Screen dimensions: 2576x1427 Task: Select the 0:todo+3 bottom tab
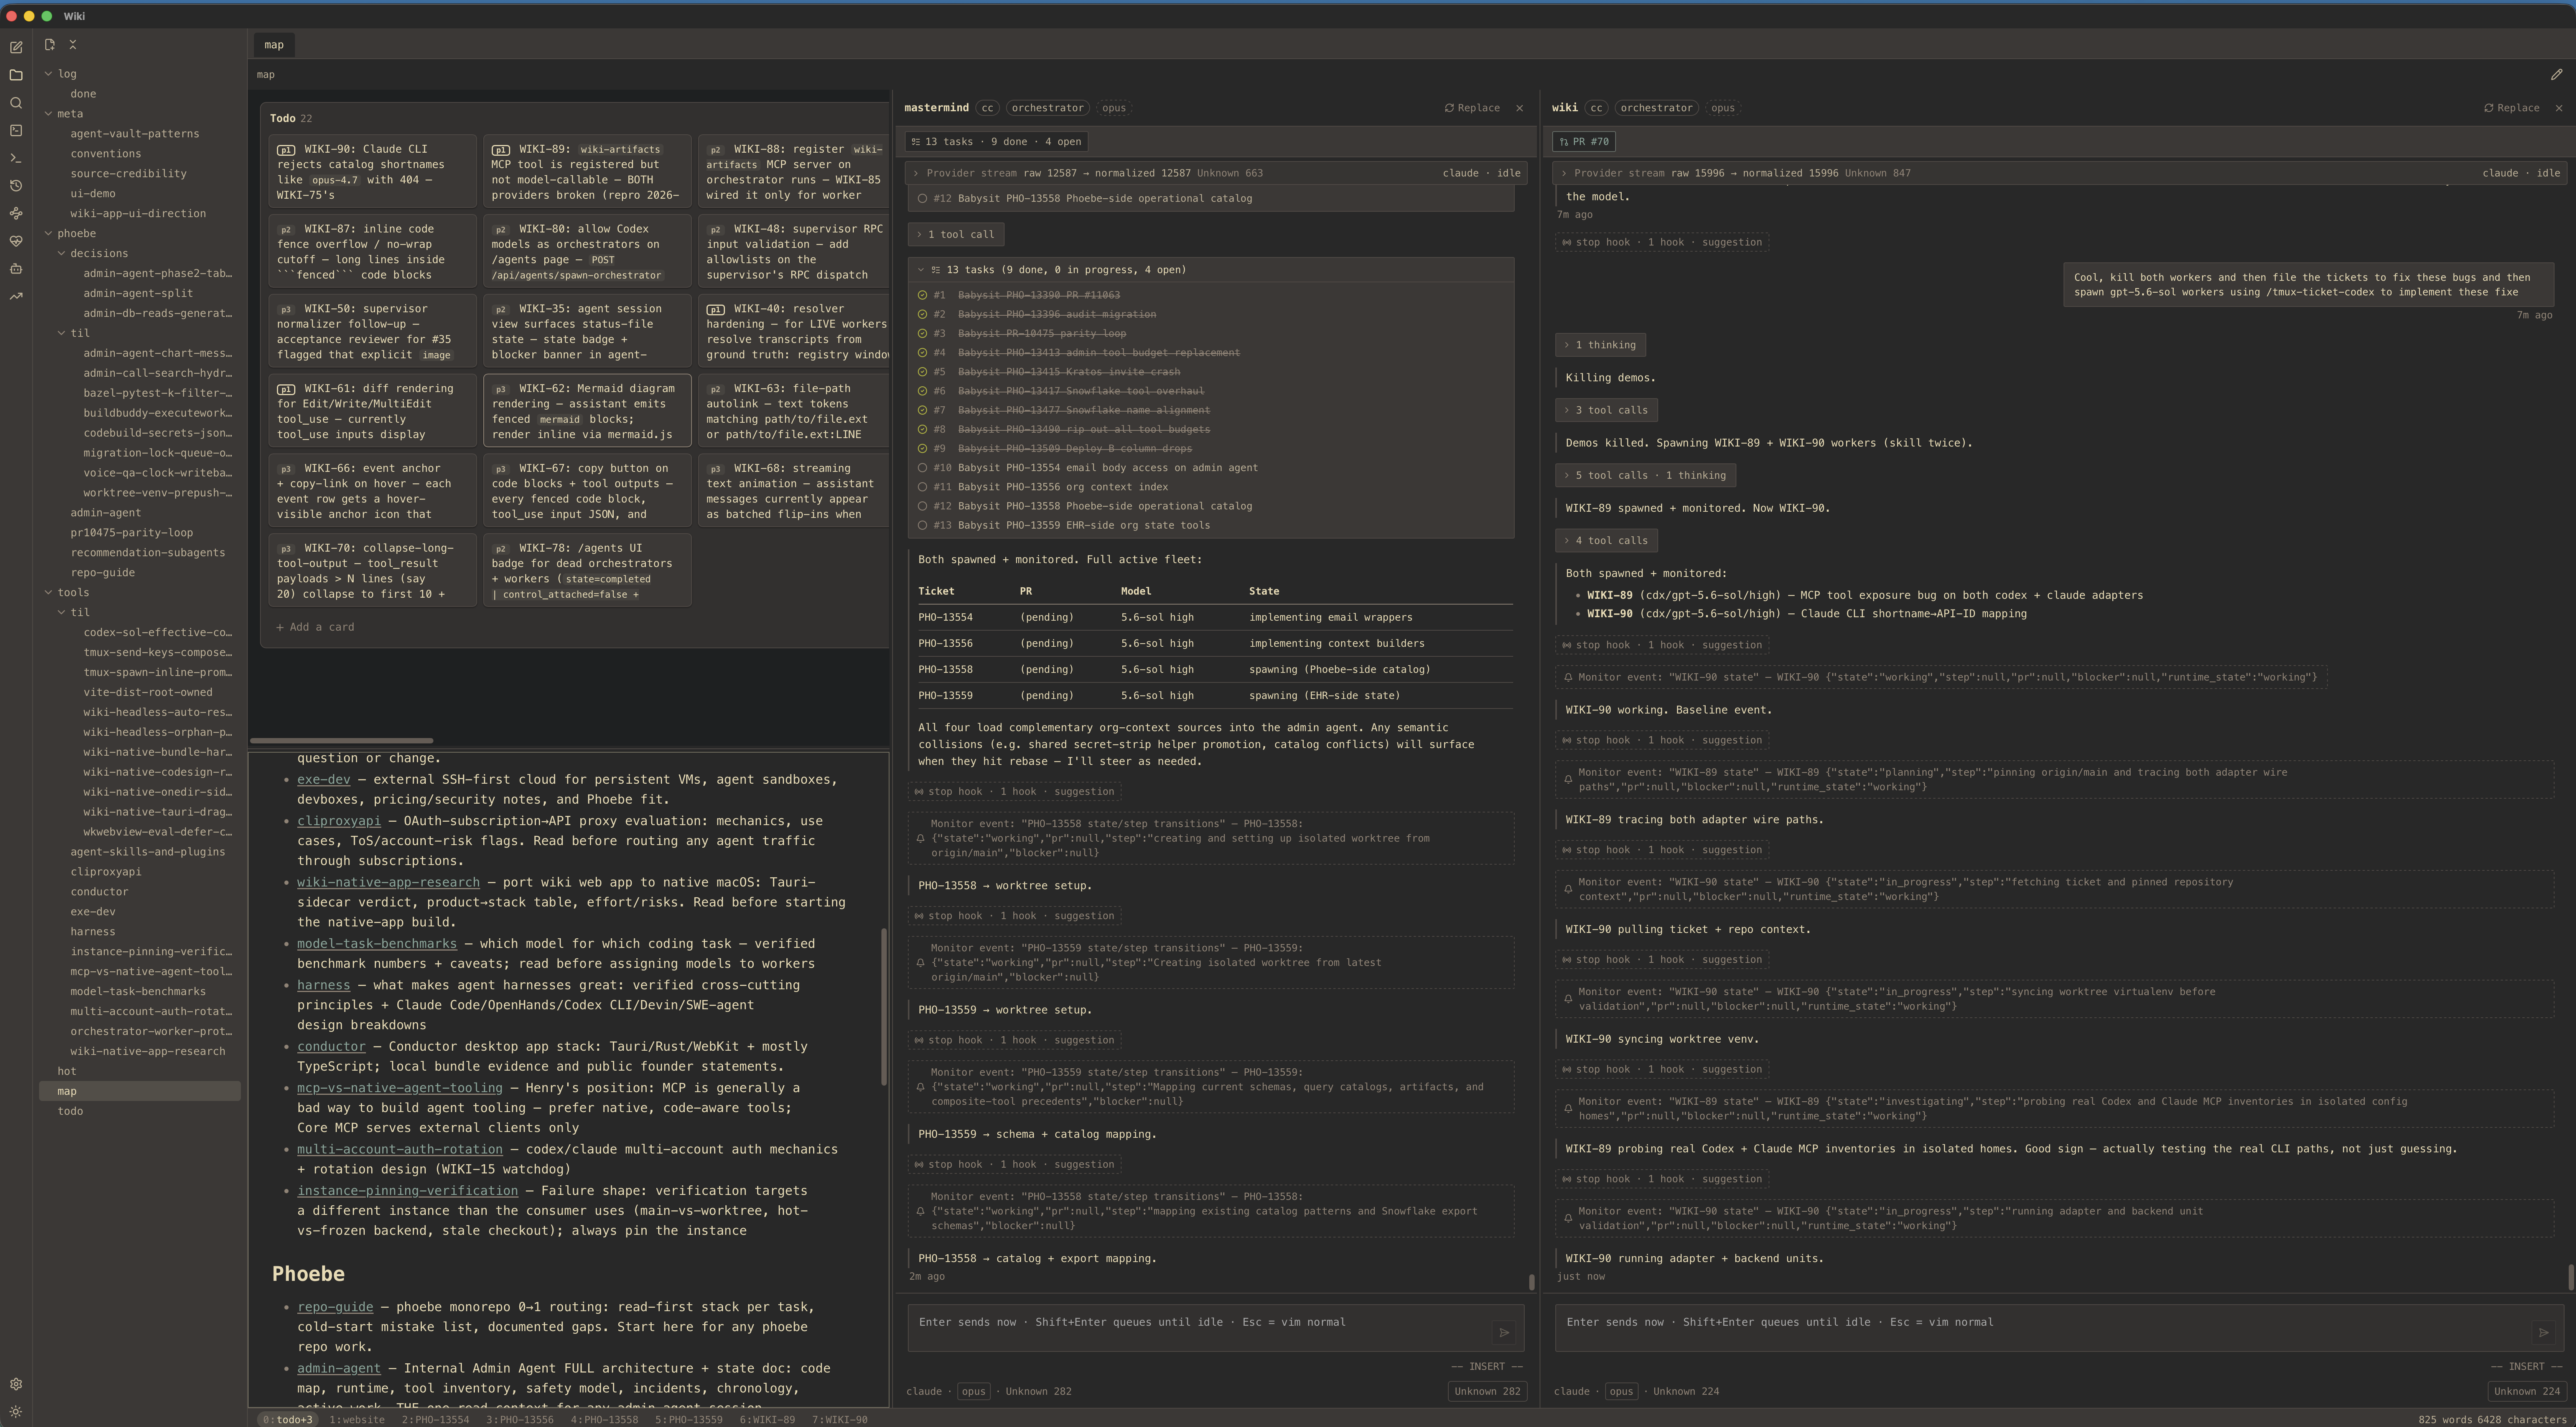pyautogui.click(x=288, y=1420)
